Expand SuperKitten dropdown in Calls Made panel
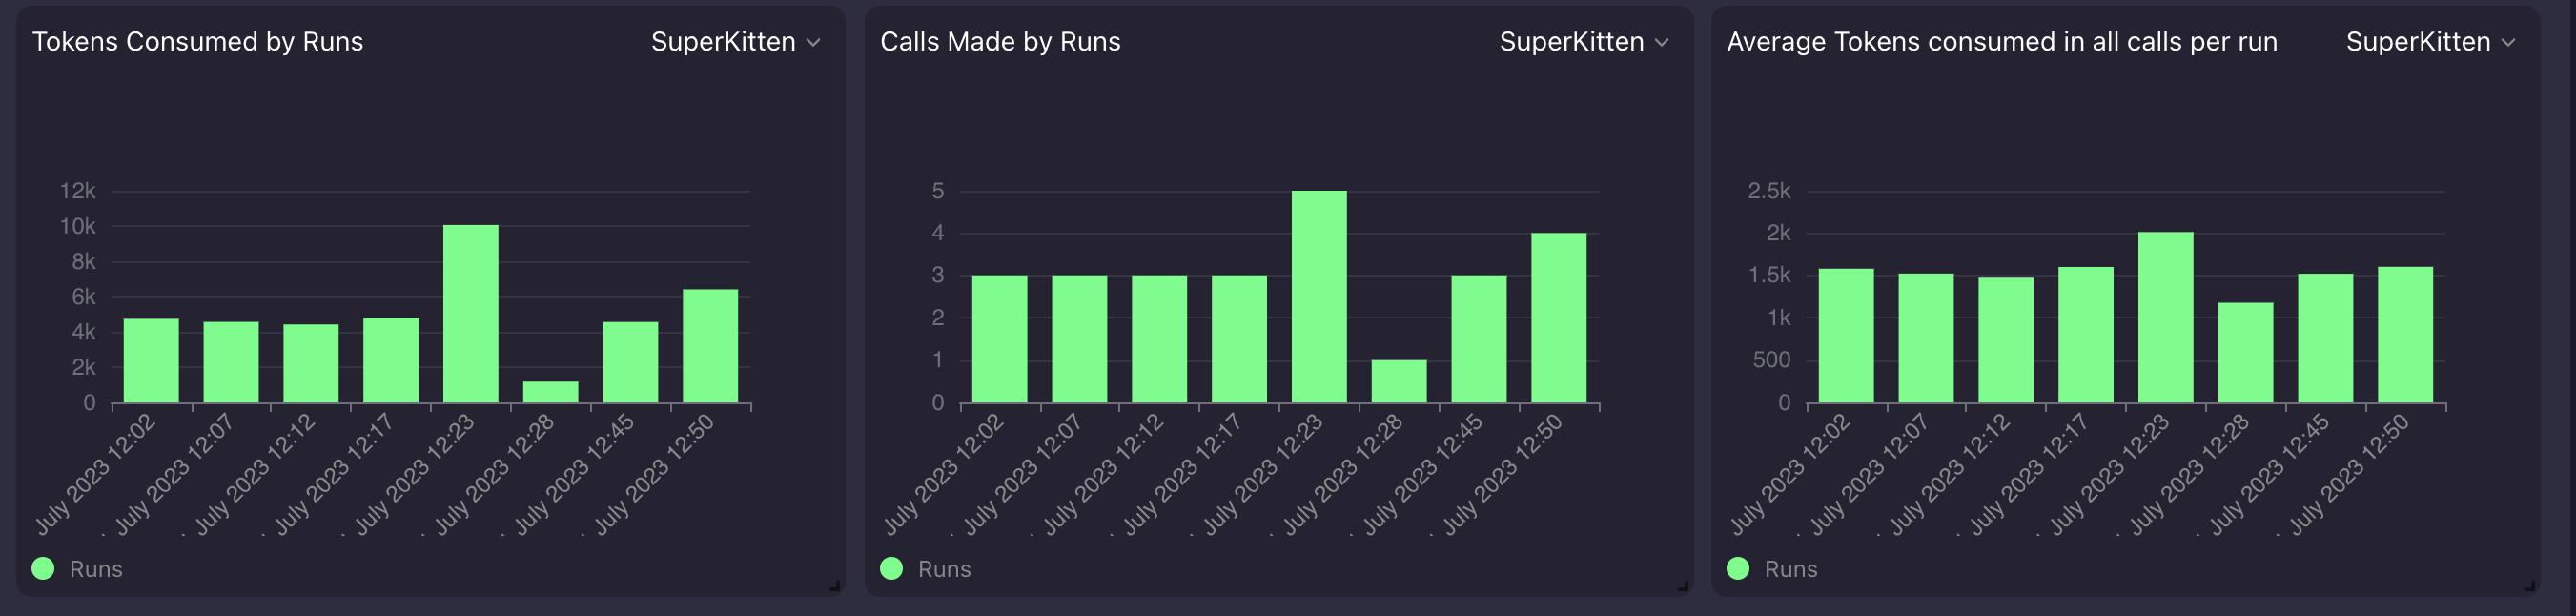 click(1583, 42)
